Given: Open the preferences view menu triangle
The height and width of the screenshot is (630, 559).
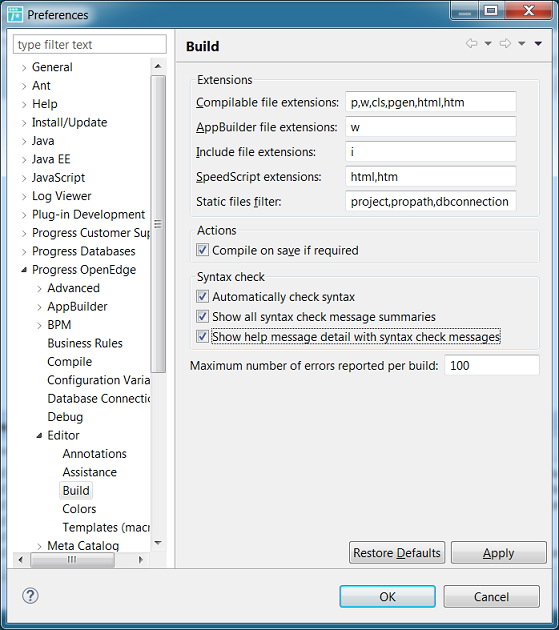Looking at the screenshot, I should tap(538, 43).
